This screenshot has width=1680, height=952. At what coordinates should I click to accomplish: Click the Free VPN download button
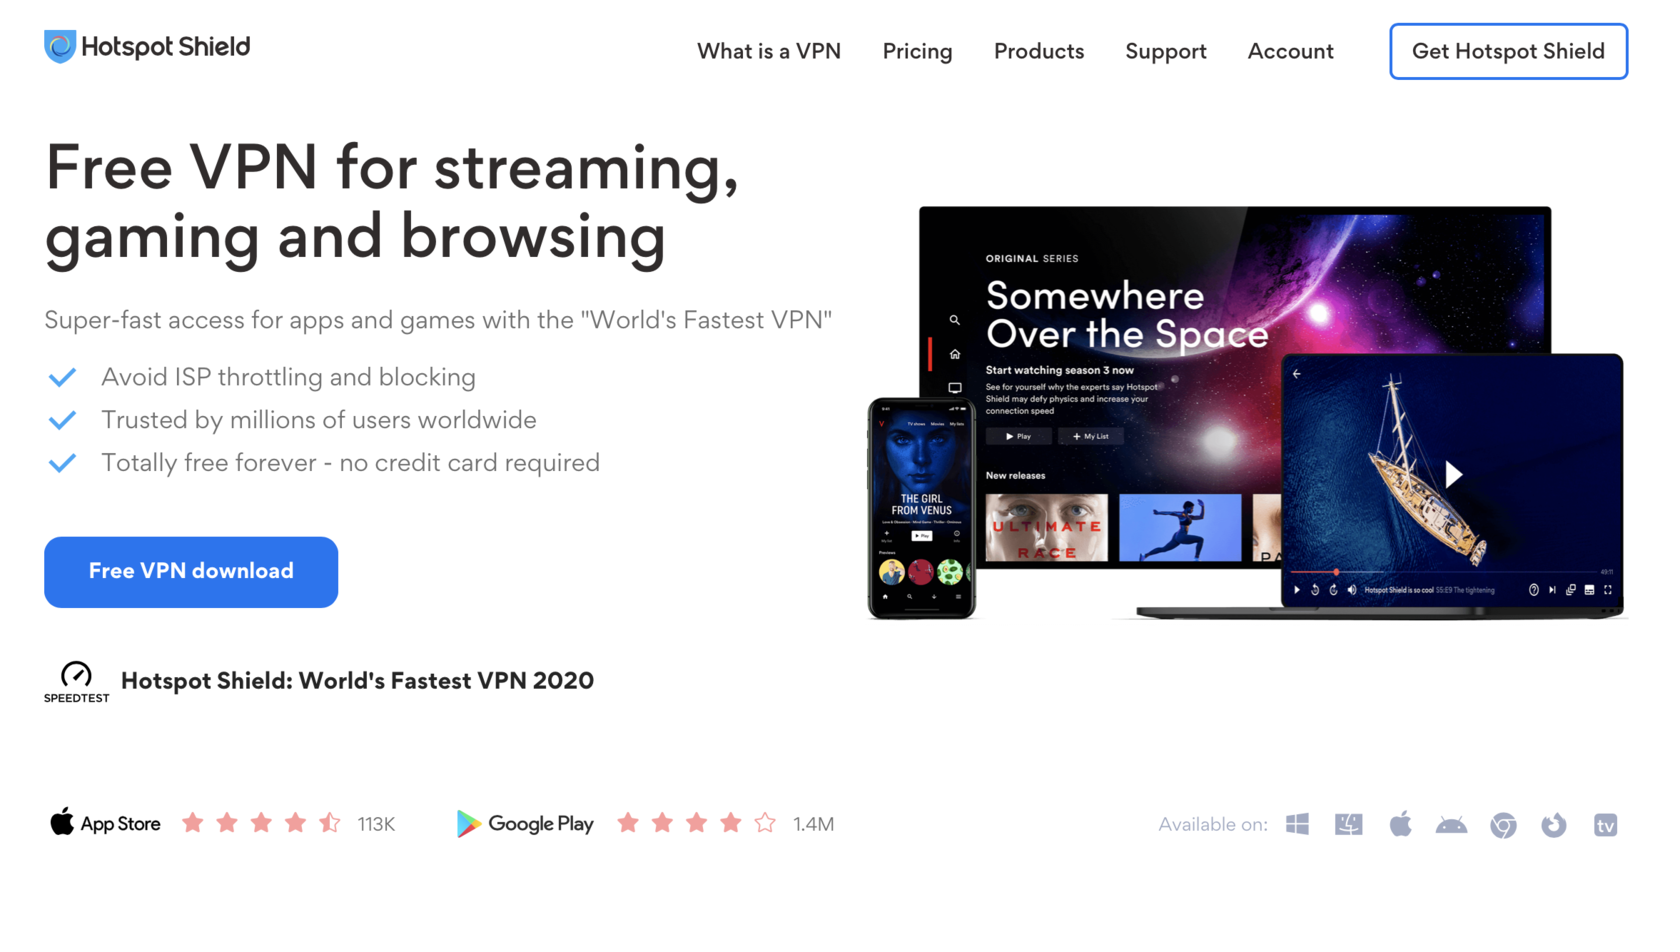pos(191,572)
